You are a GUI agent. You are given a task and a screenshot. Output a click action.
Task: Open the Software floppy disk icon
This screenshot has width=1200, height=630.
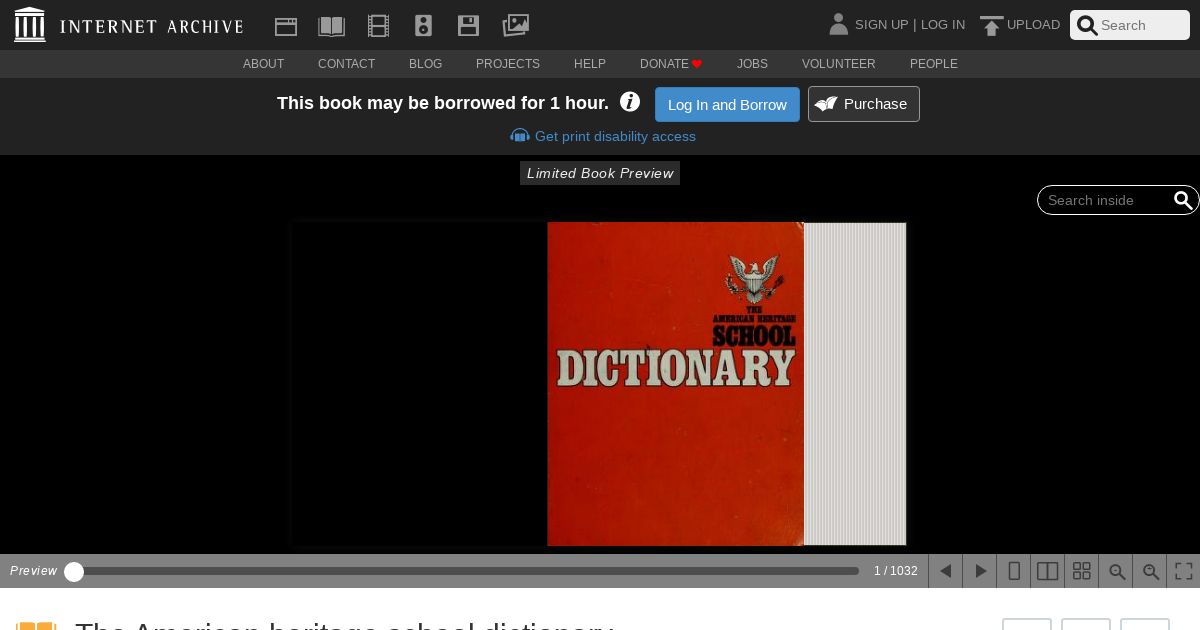[468, 26]
